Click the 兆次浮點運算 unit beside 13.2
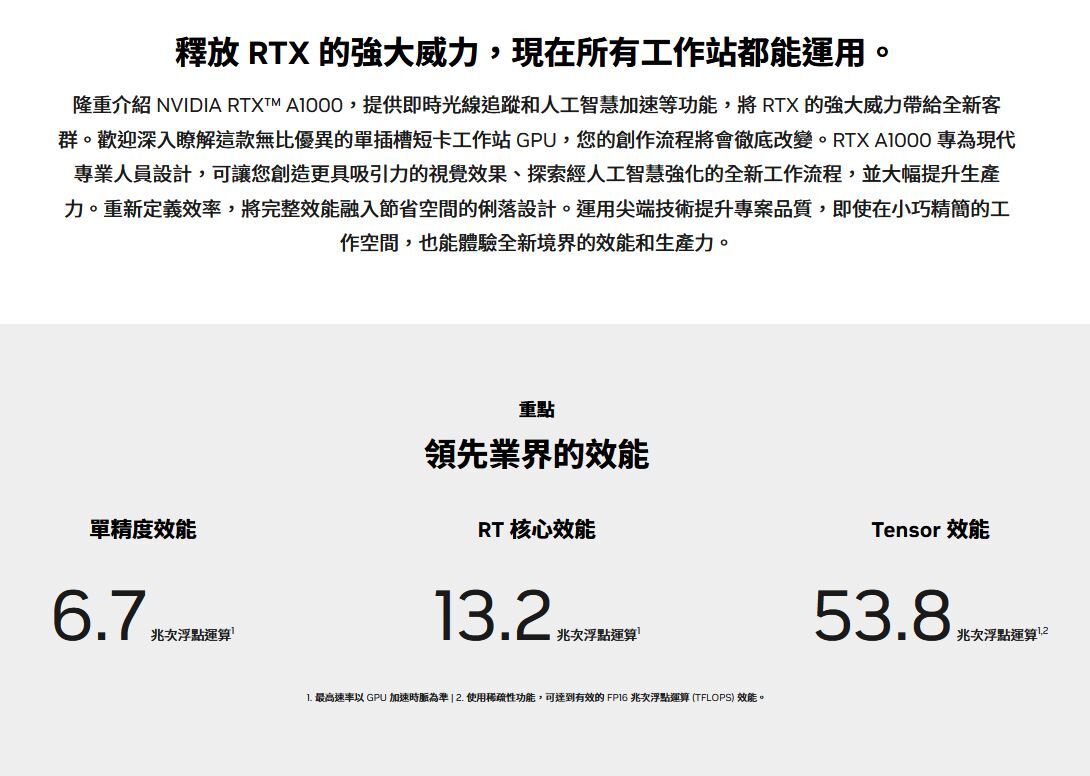The height and width of the screenshot is (776, 1090). (x=596, y=635)
